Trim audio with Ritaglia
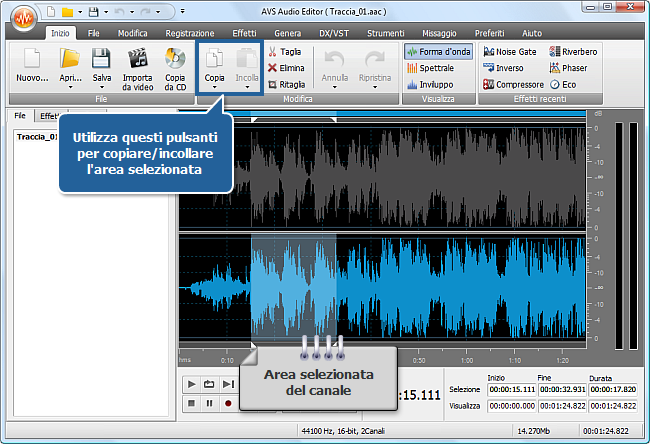Screen dimensions: 650x444 (x=286, y=85)
